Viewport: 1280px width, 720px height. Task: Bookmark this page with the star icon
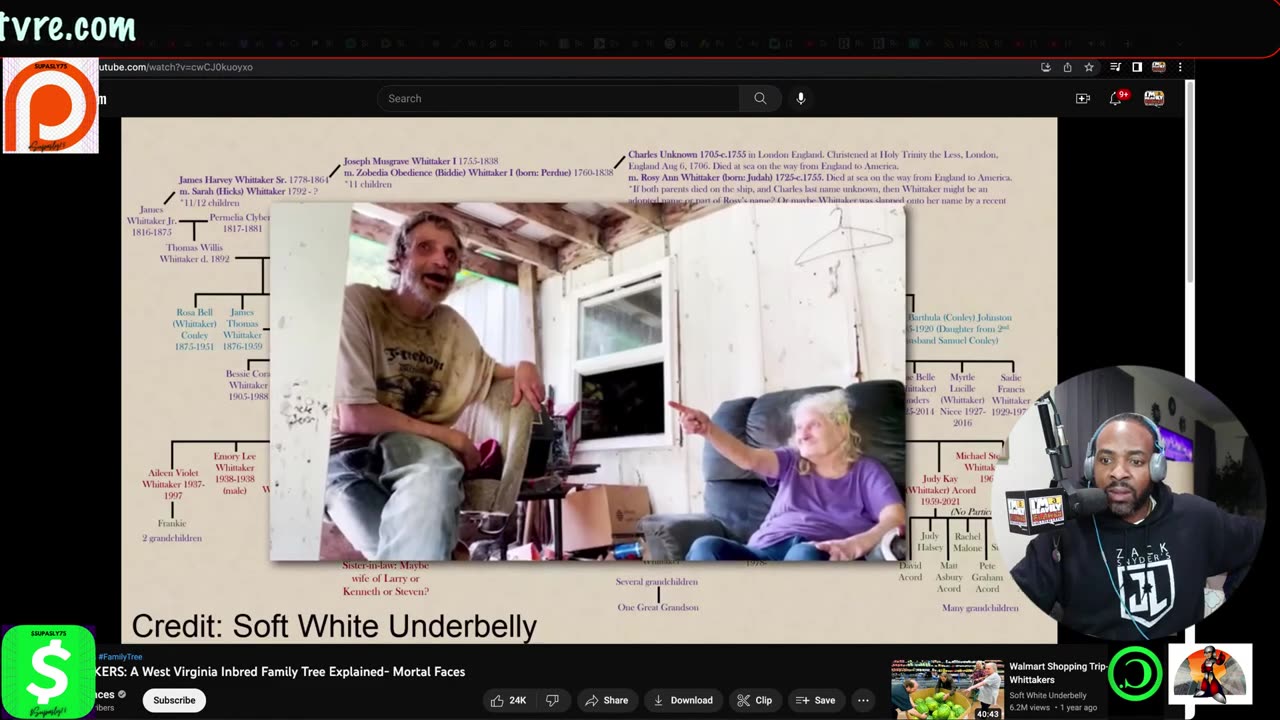(x=1089, y=67)
